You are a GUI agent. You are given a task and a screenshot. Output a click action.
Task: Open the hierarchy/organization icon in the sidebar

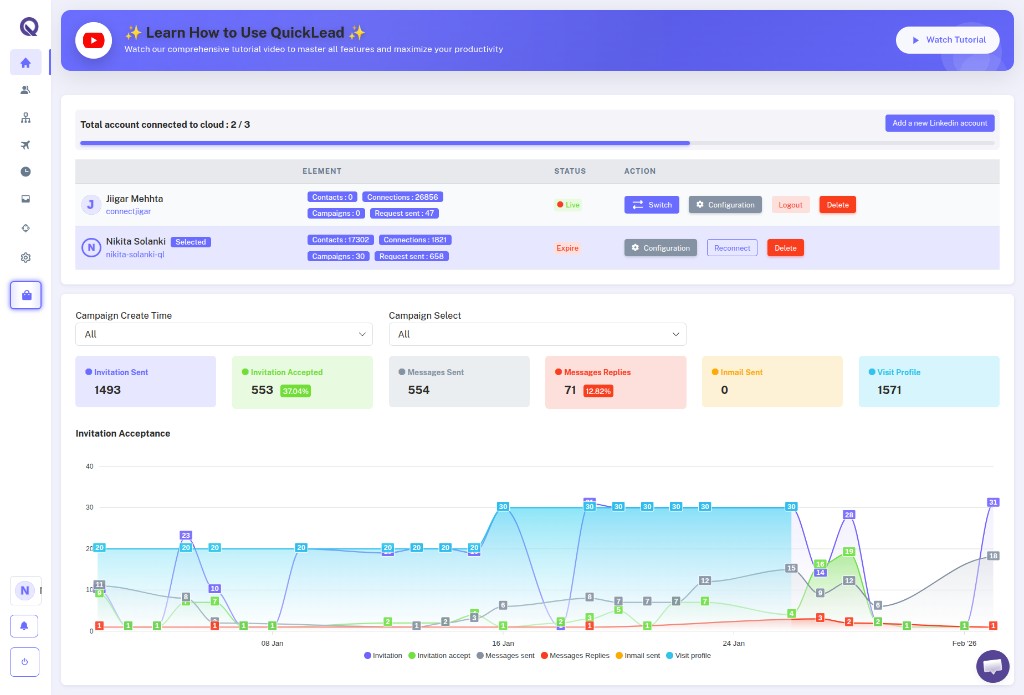click(x=25, y=117)
